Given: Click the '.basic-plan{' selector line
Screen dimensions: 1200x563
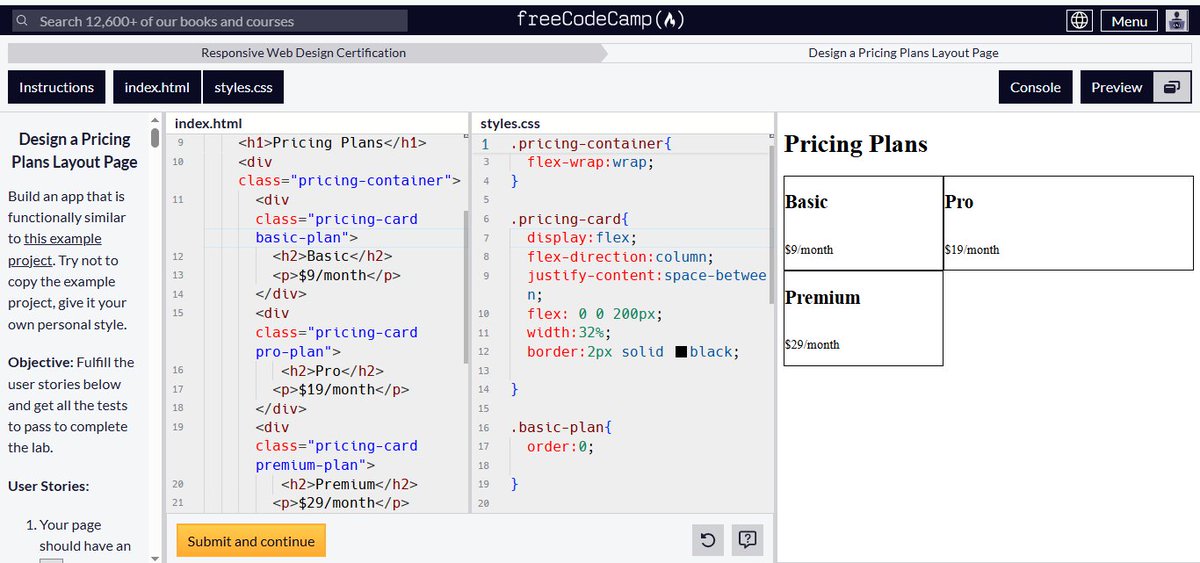Looking at the screenshot, I should [560, 428].
